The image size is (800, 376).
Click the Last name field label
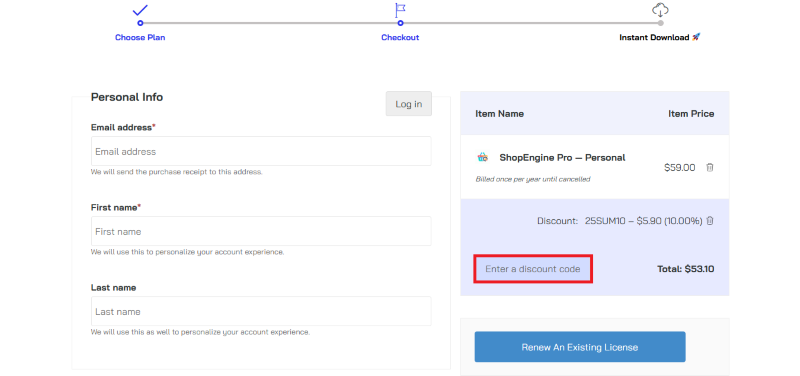[x=113, y=287]
